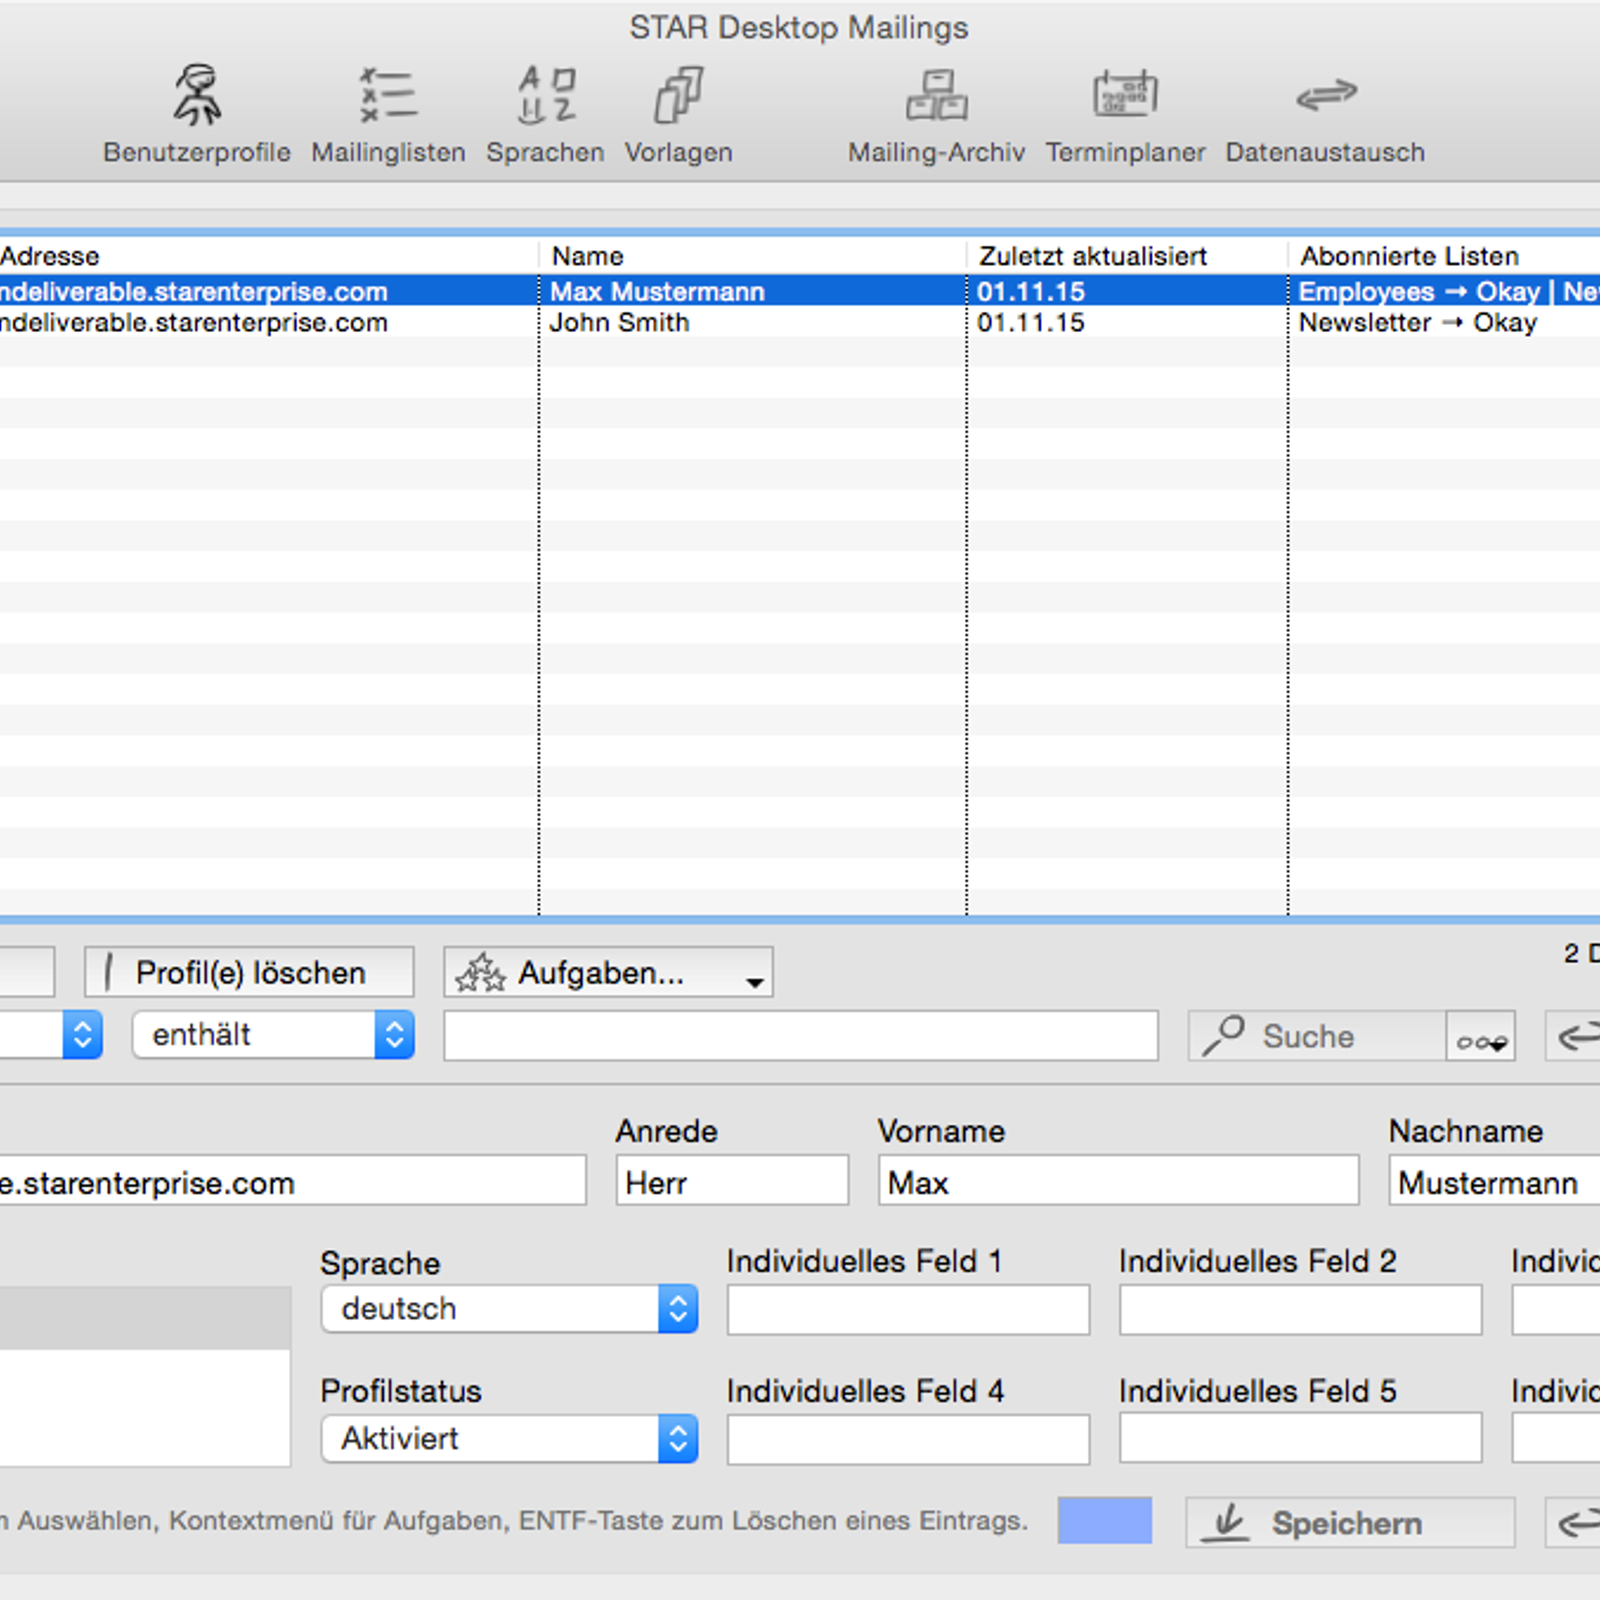
Task: Open the enthält condition dropdown
Action: click(273, 1035)
